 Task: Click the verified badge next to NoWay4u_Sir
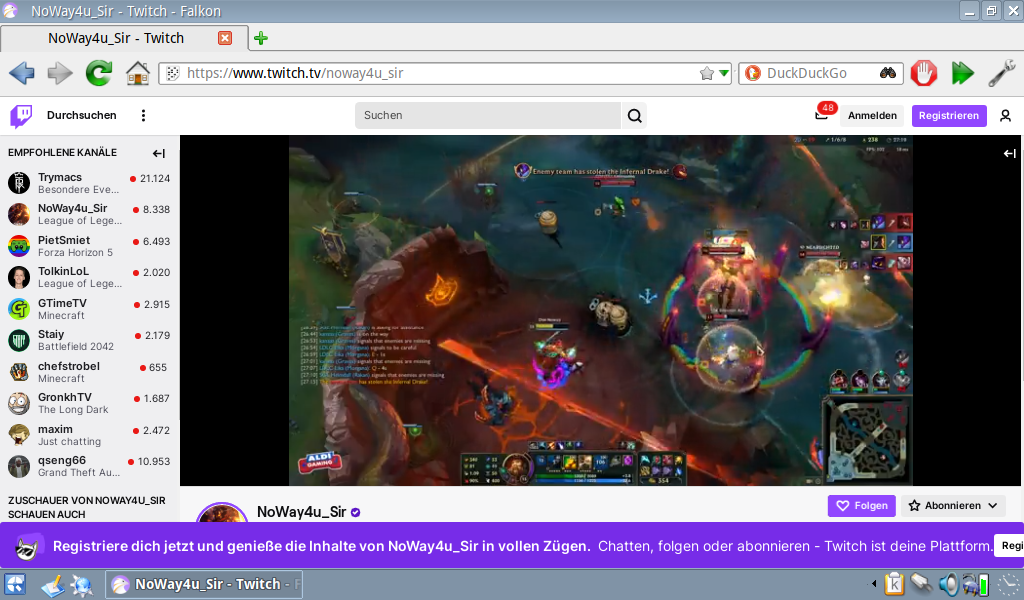[355, 513]
